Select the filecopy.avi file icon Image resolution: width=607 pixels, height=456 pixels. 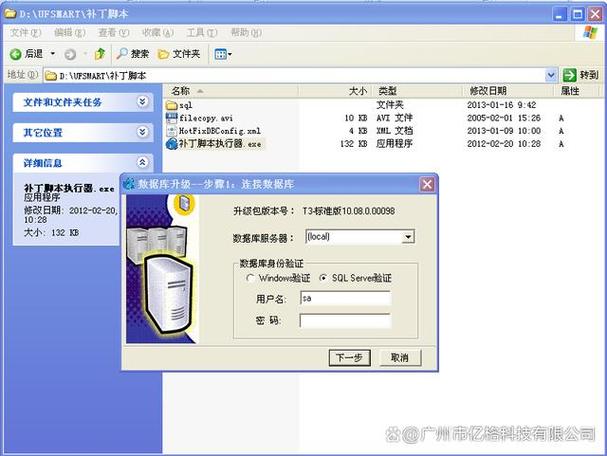pos(171,118)
